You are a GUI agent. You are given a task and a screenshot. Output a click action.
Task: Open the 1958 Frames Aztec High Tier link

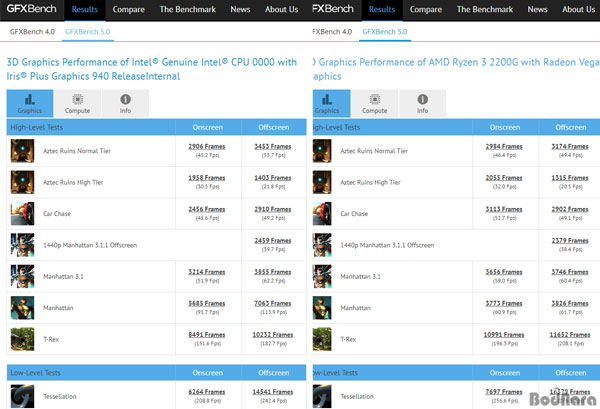click(x=207, y=178)
